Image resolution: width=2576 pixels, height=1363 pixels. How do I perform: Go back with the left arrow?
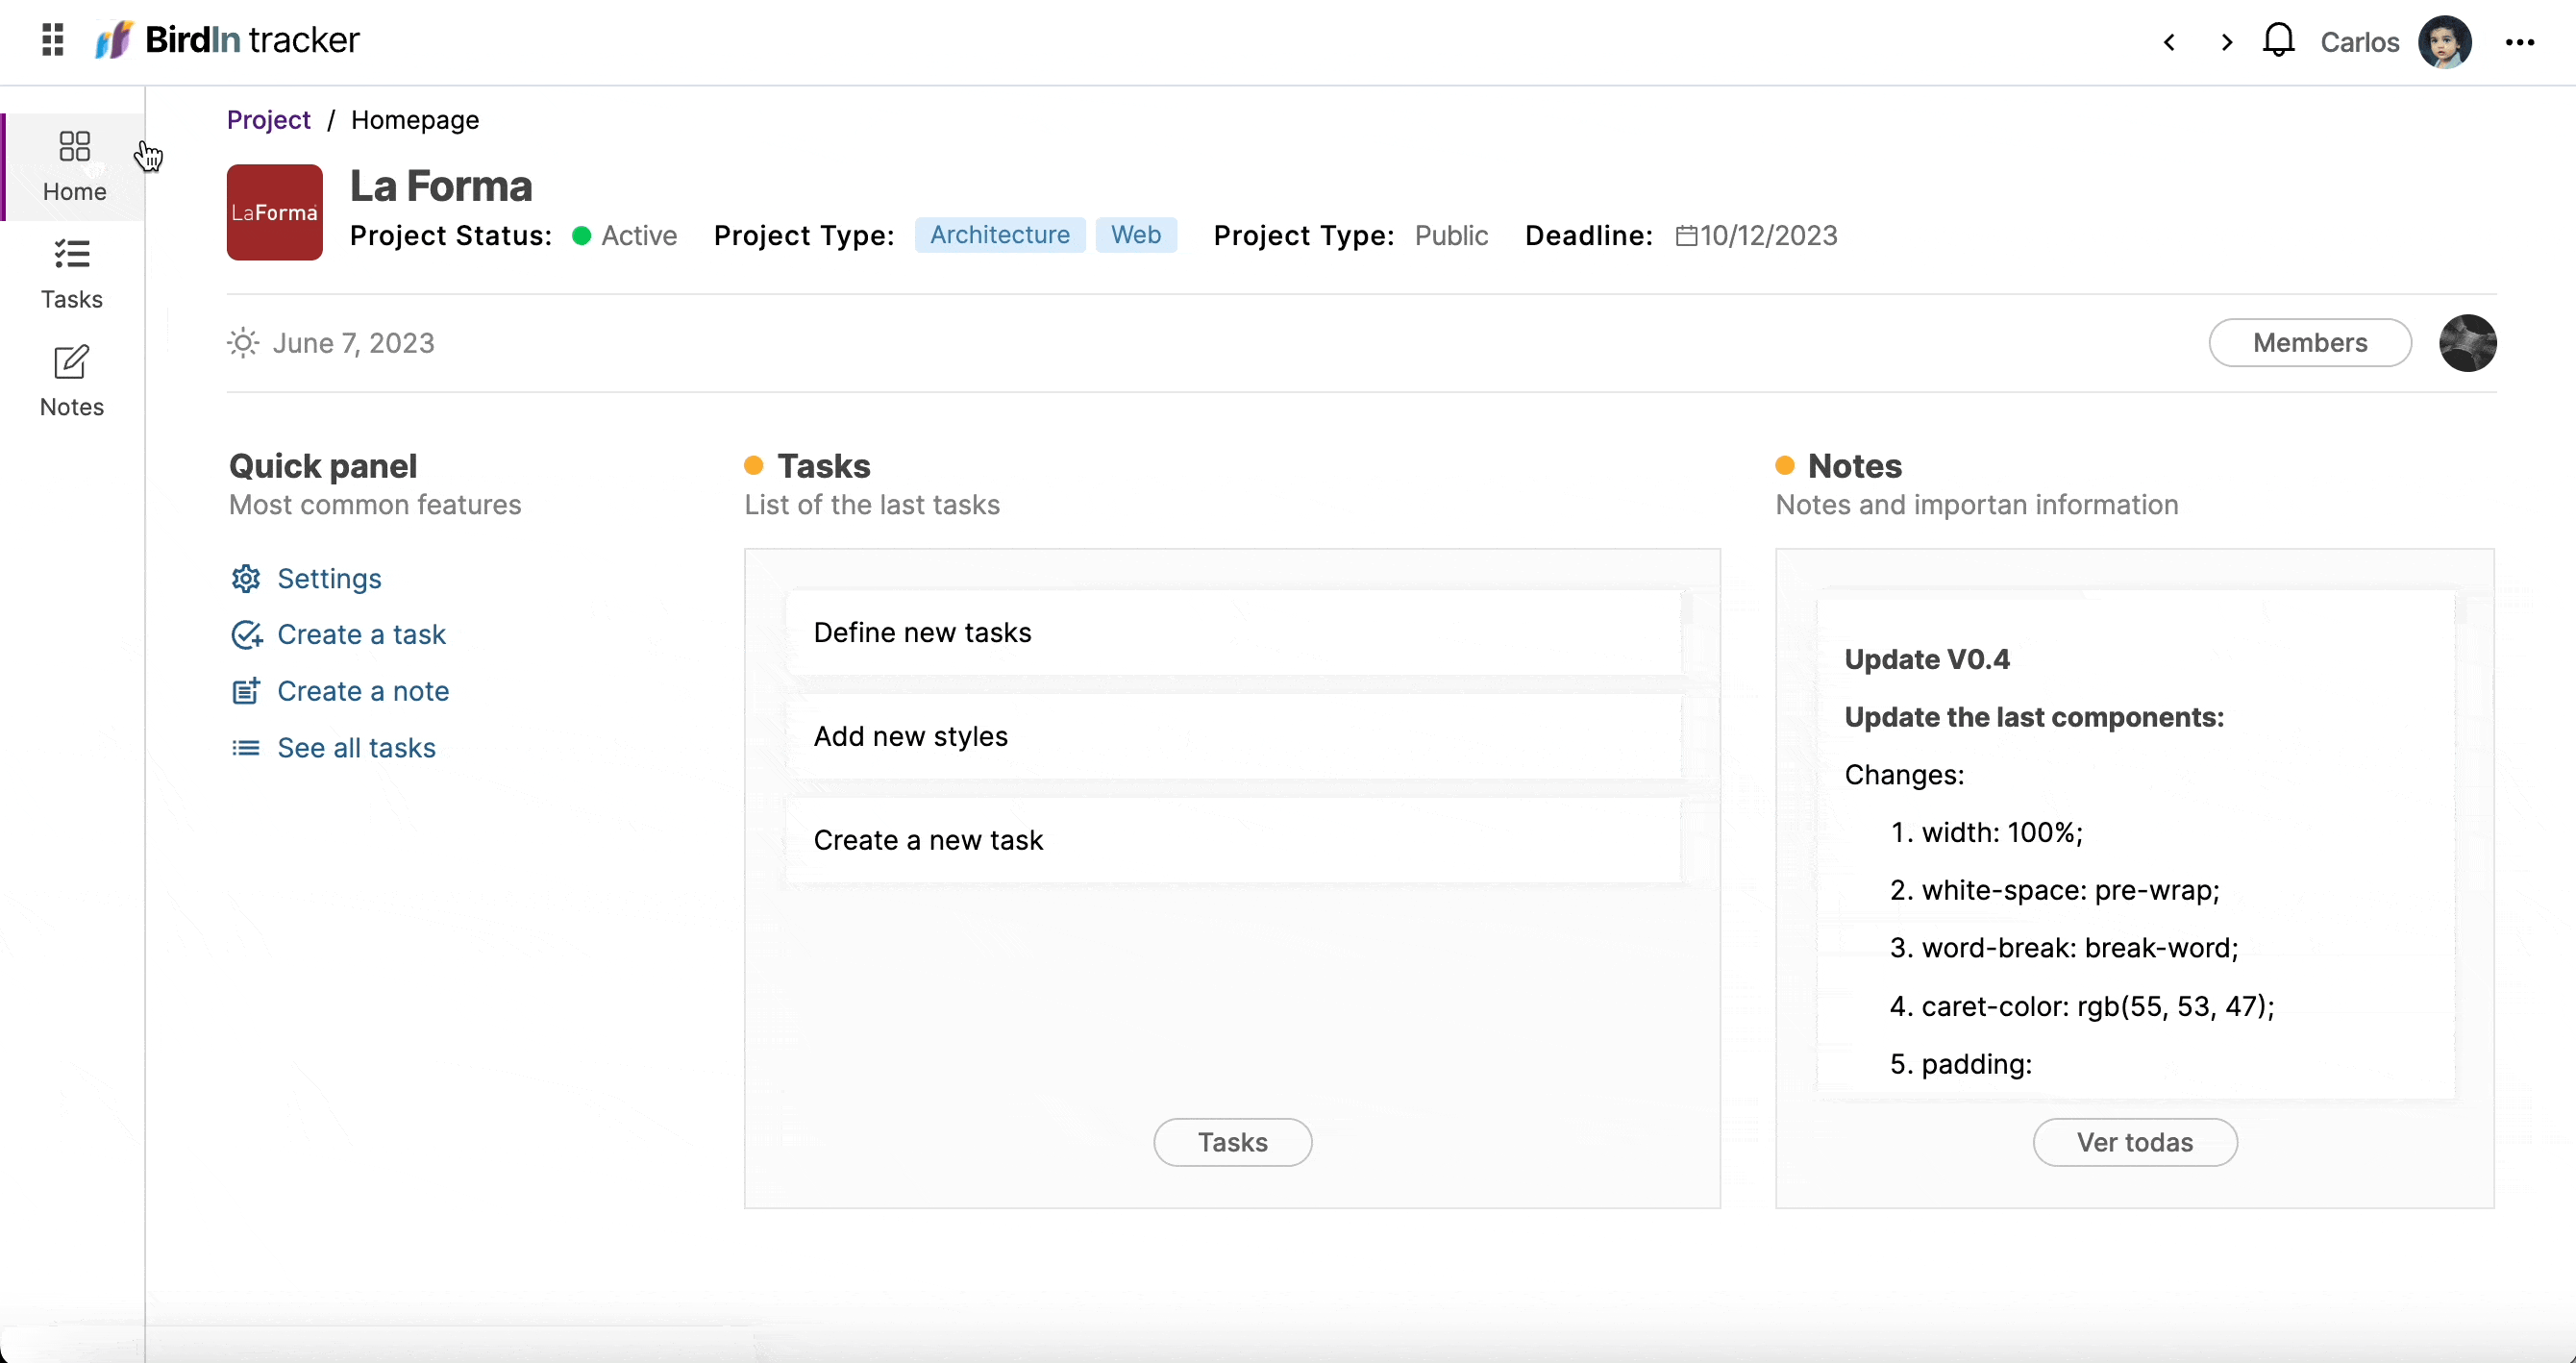pos(2169,42)
